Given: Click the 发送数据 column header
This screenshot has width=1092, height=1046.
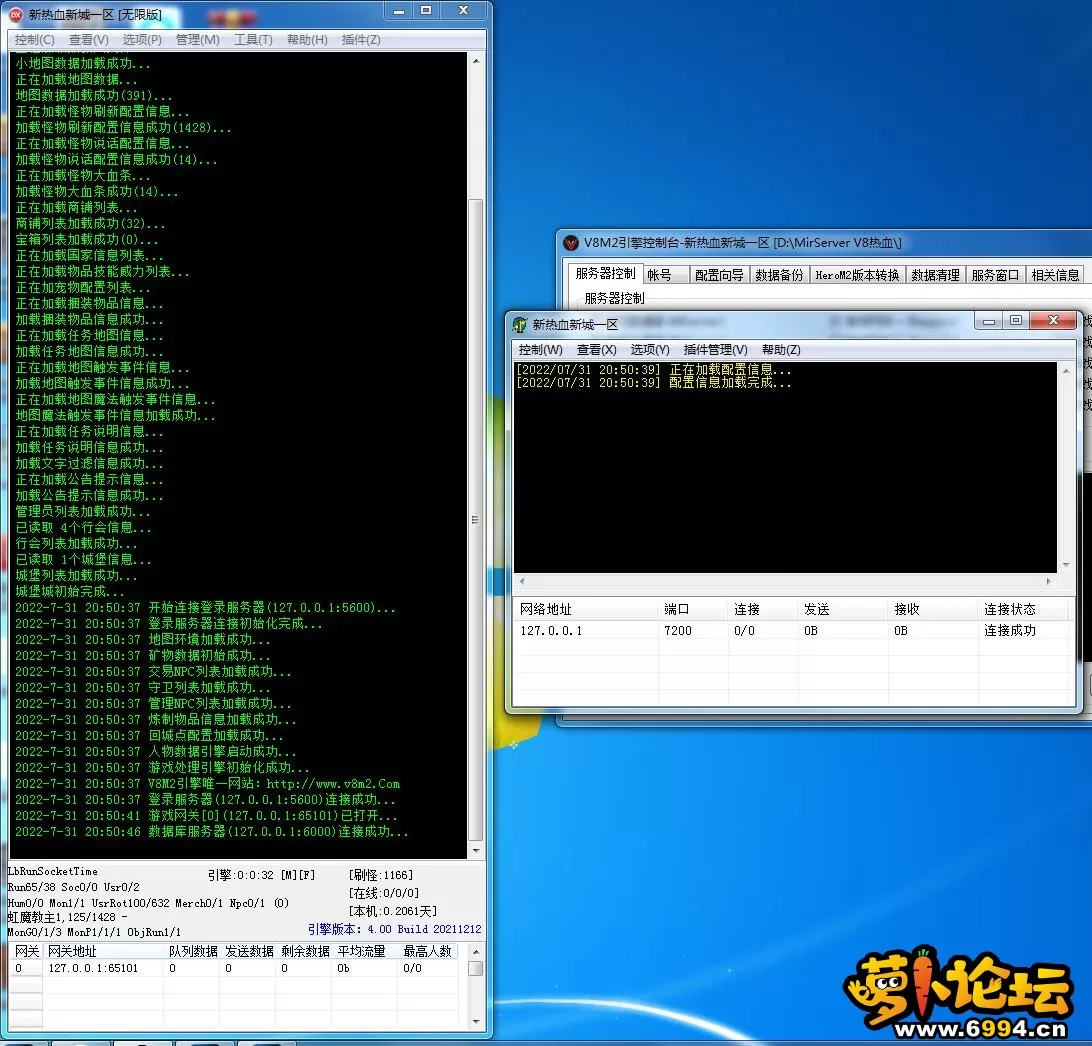Looking at the screenshot, I should tap(248, 951).
